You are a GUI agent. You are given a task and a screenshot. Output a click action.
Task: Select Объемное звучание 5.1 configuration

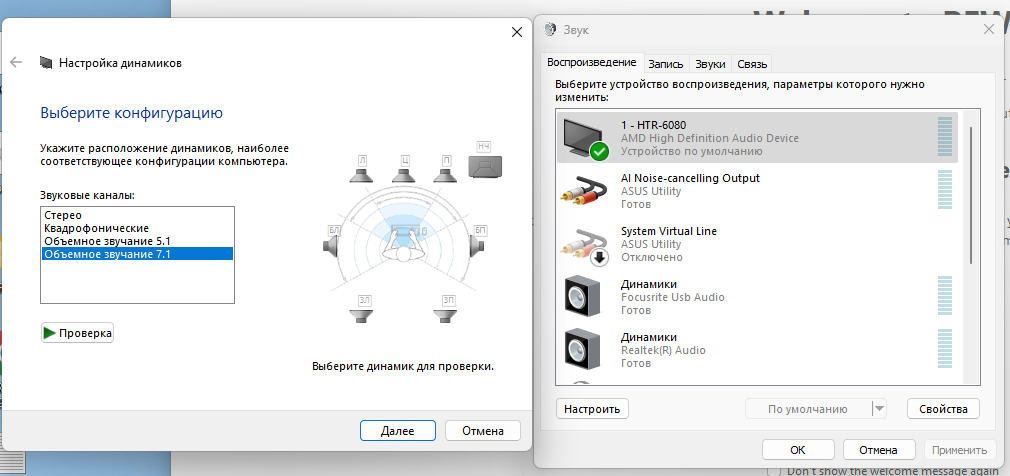point(107,241)
